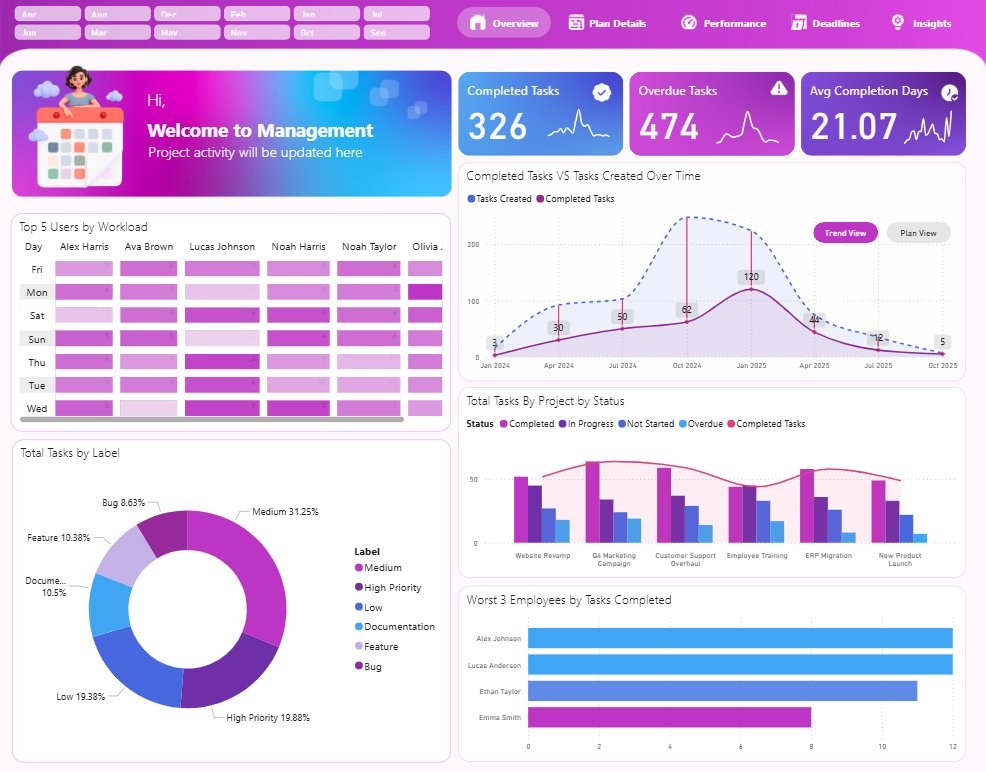Click the 62 data label at Oct 2024
The height and width of the screenshot is (772, 986).
point(687,309)
